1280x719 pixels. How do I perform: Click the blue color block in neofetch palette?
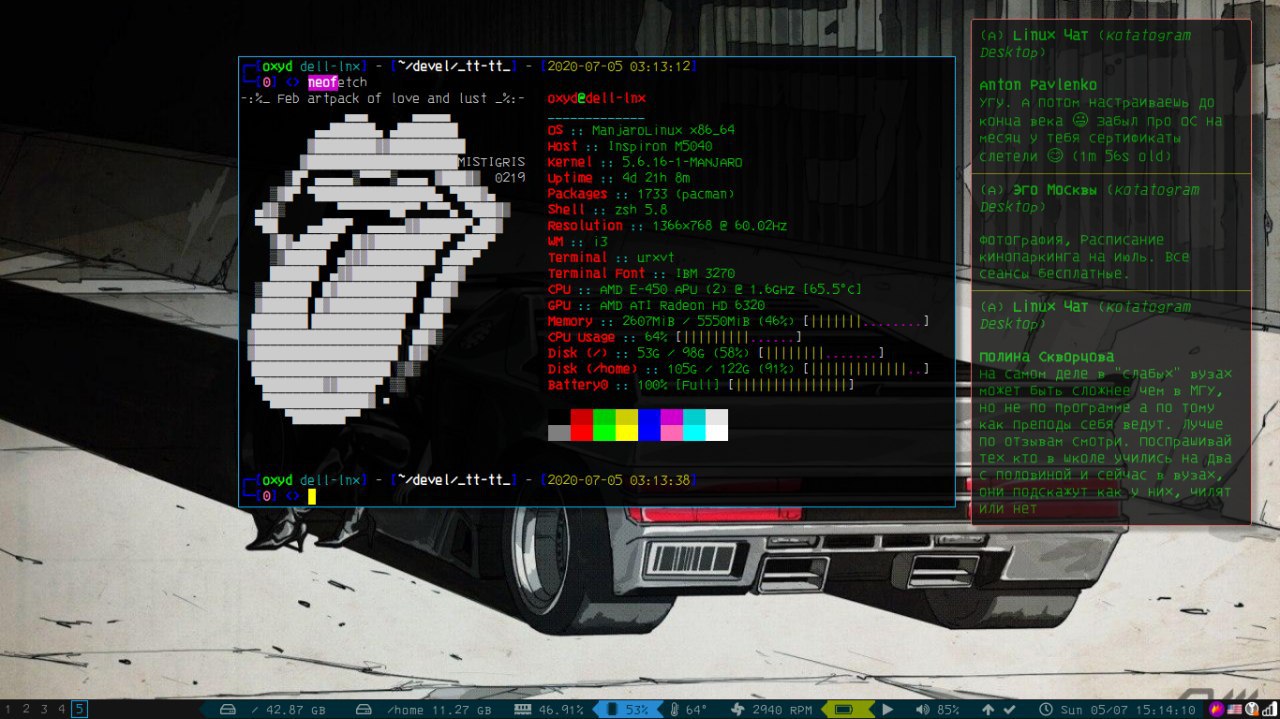point(649,425)
